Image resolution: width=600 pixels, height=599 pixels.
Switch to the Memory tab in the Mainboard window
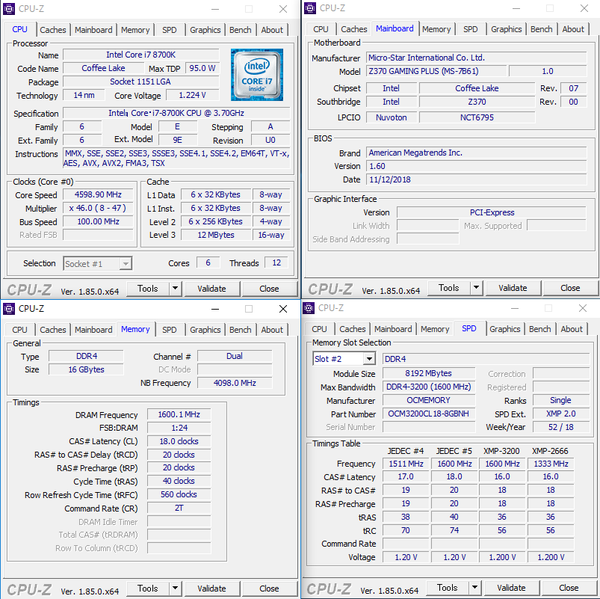point(436,29)
